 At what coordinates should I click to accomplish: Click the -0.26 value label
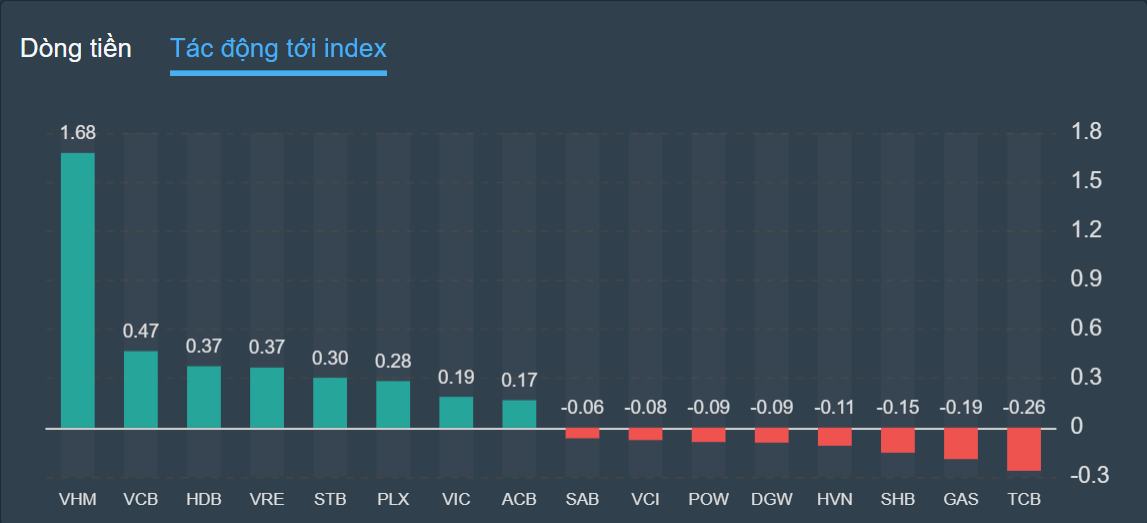pos(1024,407)
